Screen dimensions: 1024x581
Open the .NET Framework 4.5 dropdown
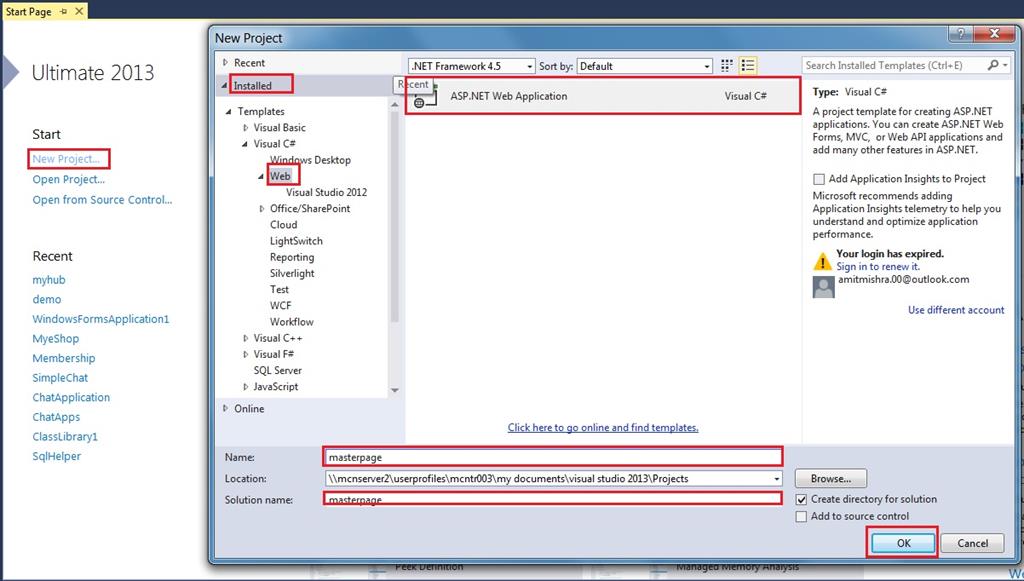[x=529, y=67]
